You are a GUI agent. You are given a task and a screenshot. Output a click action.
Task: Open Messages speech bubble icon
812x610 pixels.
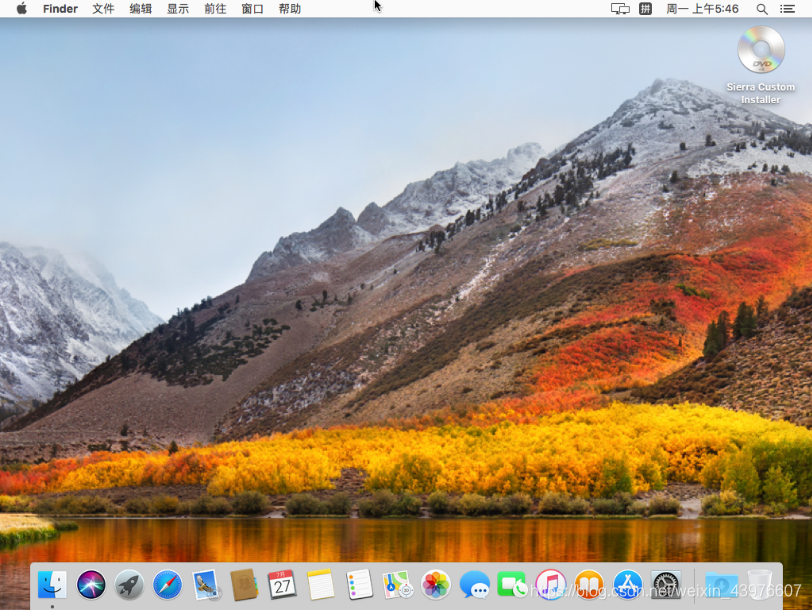click(474, 585)
